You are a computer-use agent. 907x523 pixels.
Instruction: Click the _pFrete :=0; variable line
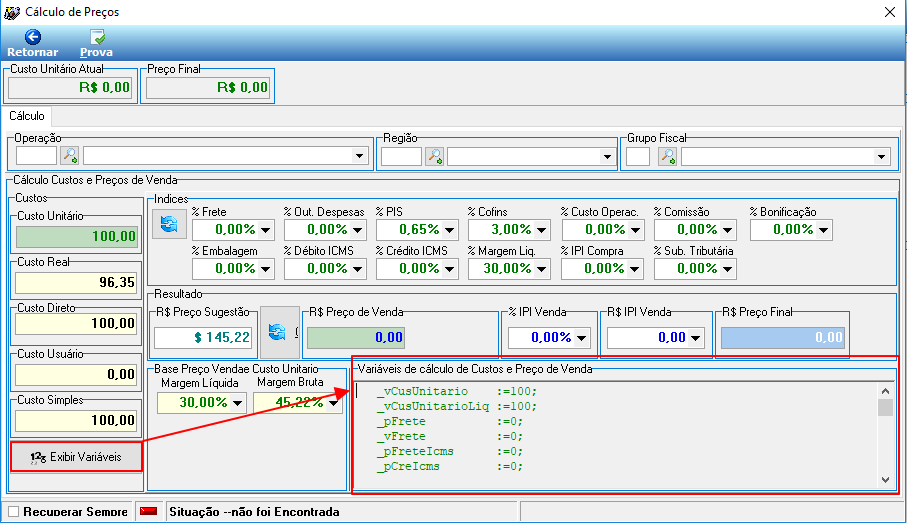click(x=450, y=422)
